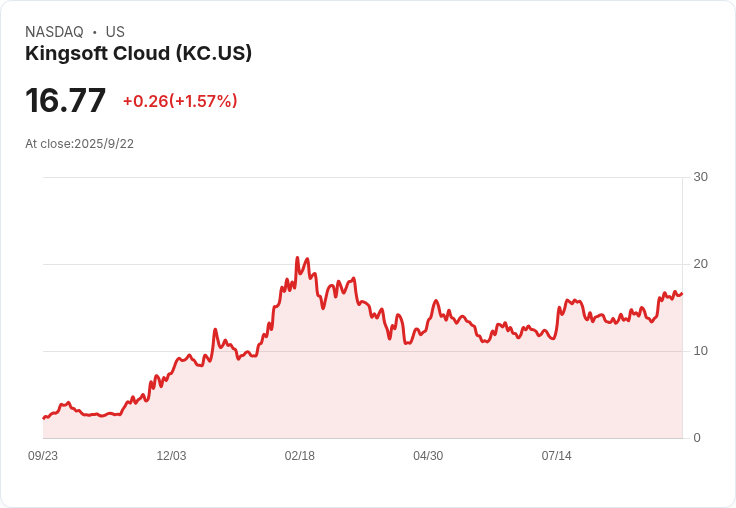736x508 pixels.
Task: Click the 12/03 date on x-axis
Action: [x=171, y=456]
